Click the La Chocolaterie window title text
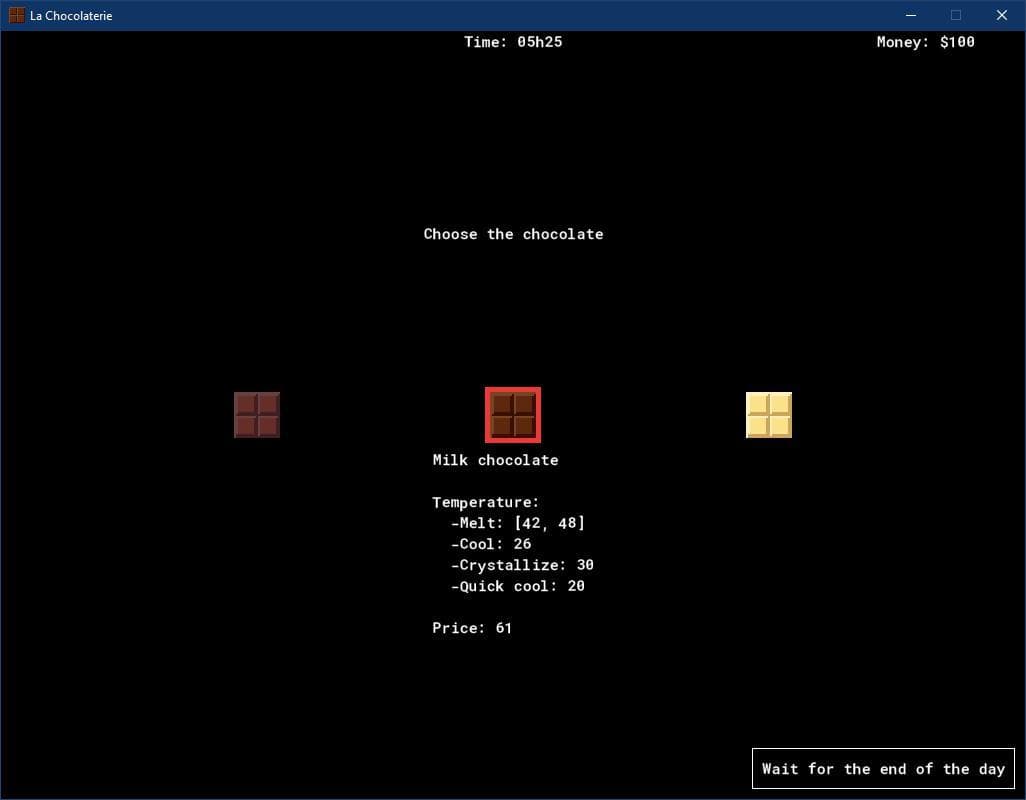The height and width of the screenshot is (800, 1026). [x=71, y=16]
